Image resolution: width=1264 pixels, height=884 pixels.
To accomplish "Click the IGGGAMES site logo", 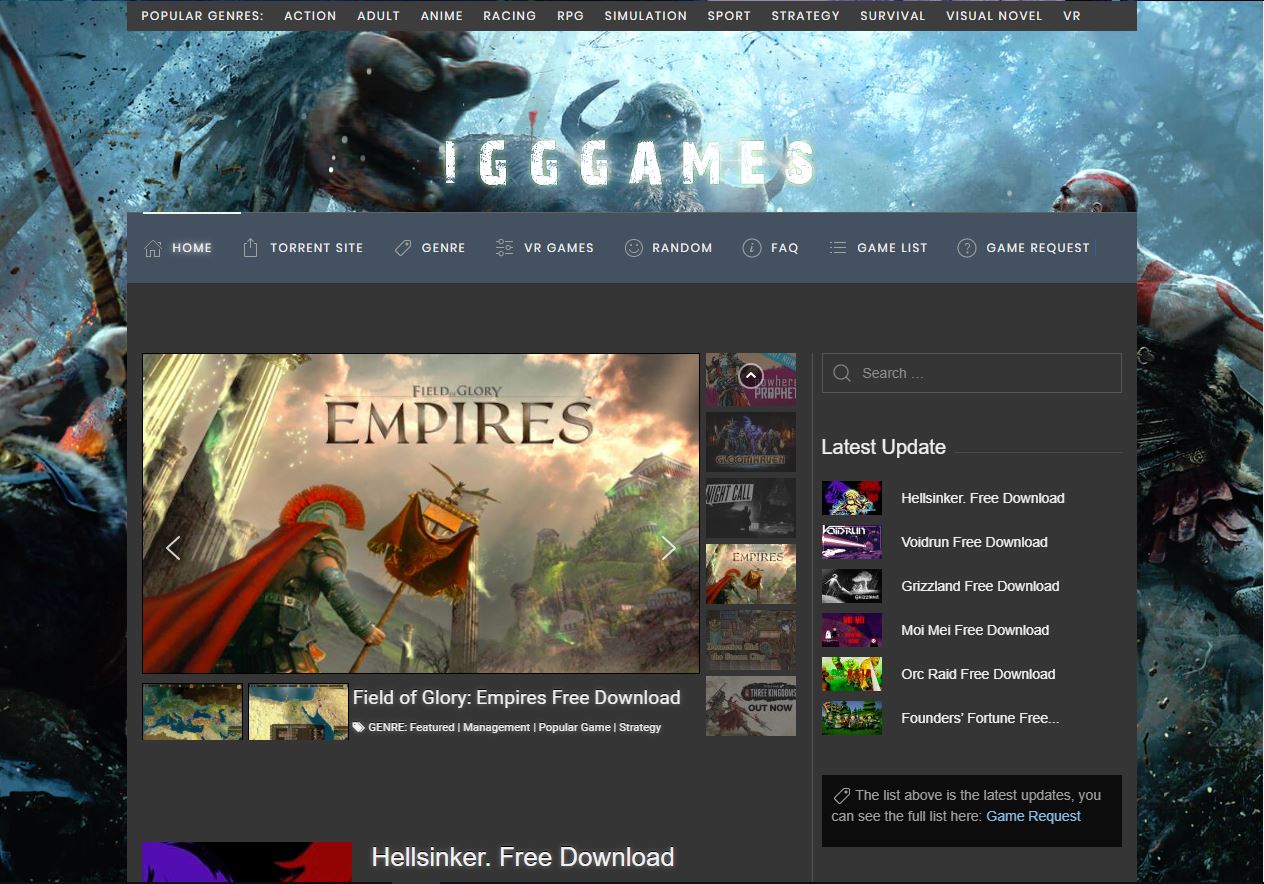I will coord(630,164).
